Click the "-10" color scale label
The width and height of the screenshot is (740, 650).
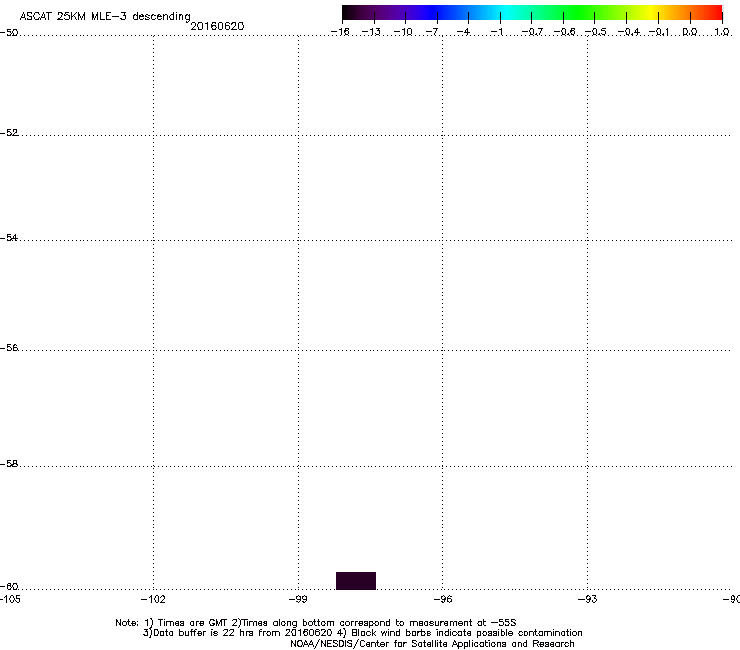tap(403, 32)
